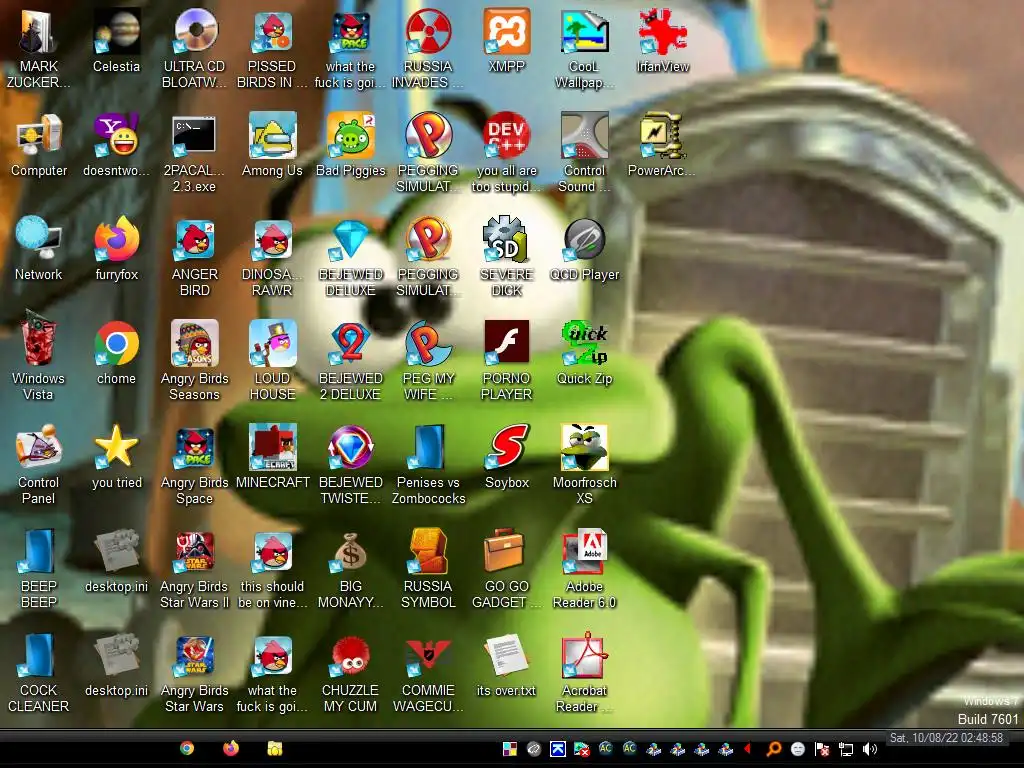The image size is (1024, 768).
Task: Launch the BEJEWED 2 DELUXE shortcut
Action: coord(350,360)
